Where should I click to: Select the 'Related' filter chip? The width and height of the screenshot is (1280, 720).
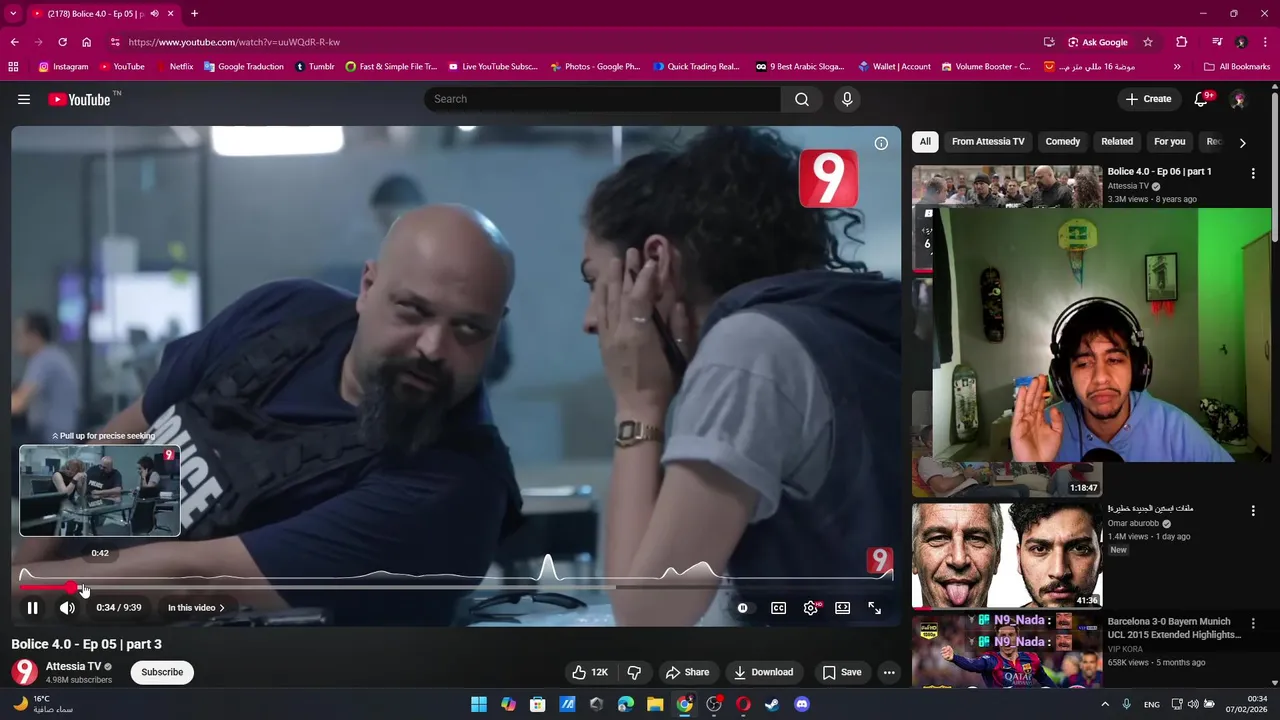1117,142
